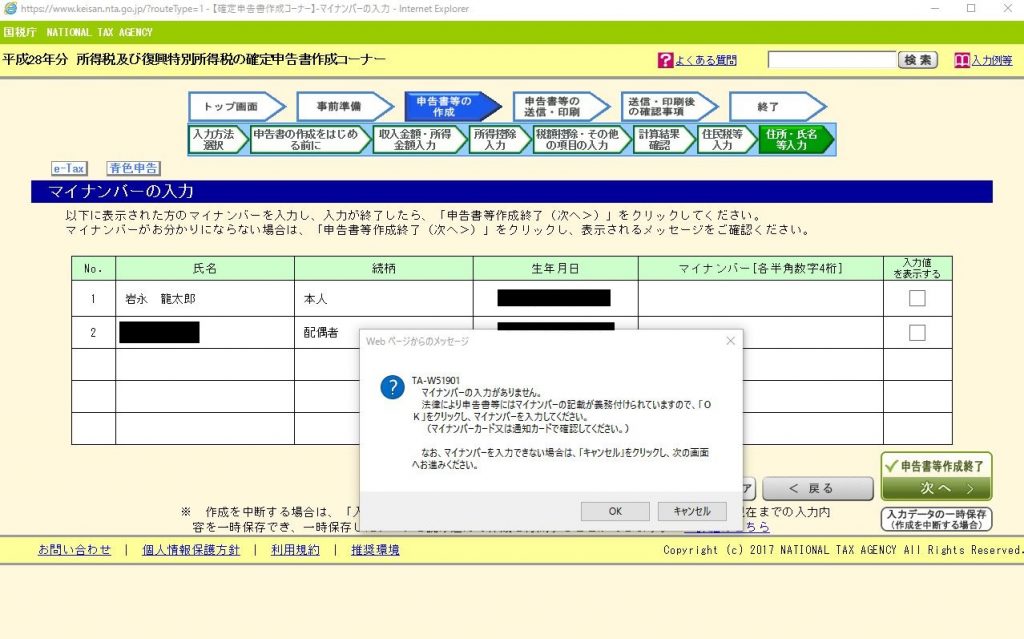Click the 入力例等 book icon
The image size is (1024, 639).
coord(962,61)
